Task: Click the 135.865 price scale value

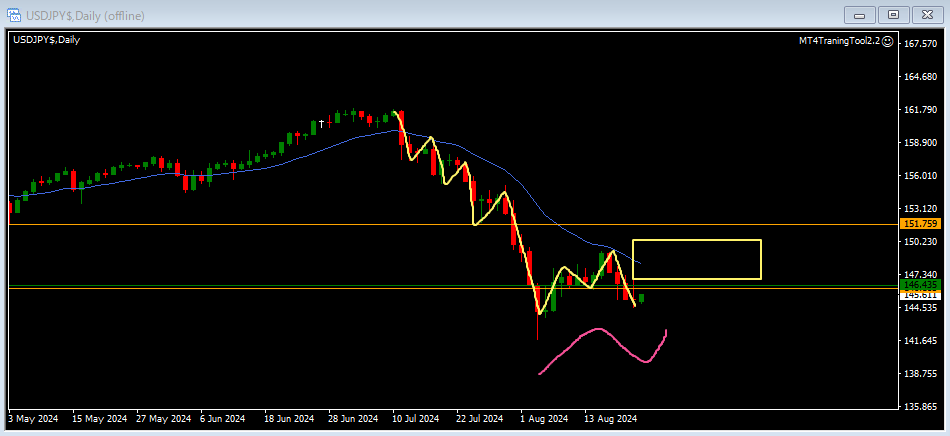Action: (919, 407)
